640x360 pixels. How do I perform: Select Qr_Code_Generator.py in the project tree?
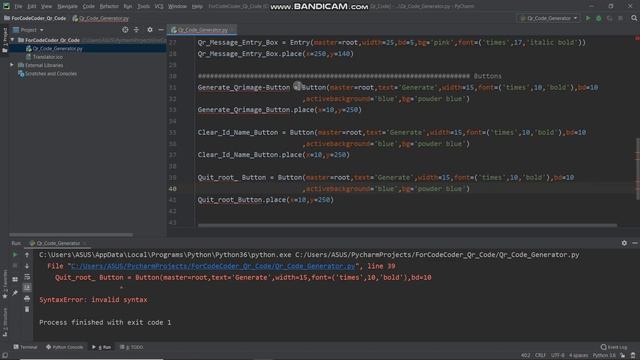(57, 49)
